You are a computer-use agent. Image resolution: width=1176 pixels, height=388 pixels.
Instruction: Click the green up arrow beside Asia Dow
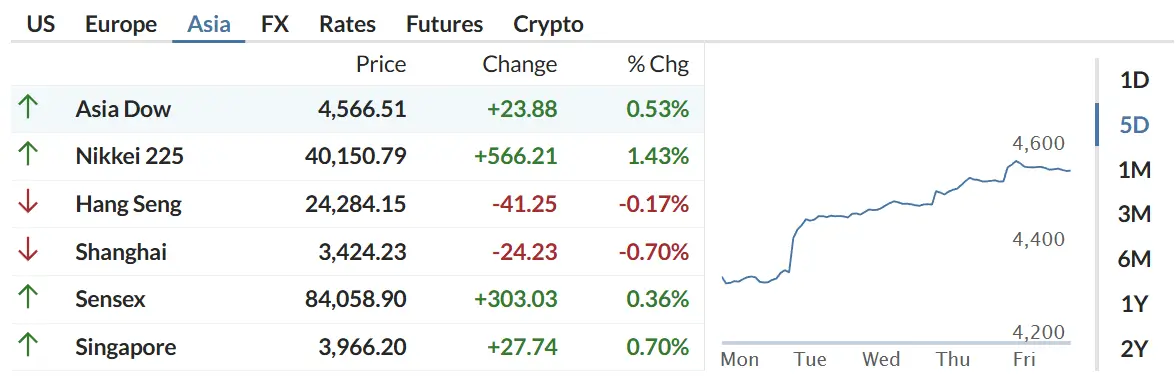pyautogui.click(x=28, y=109)
